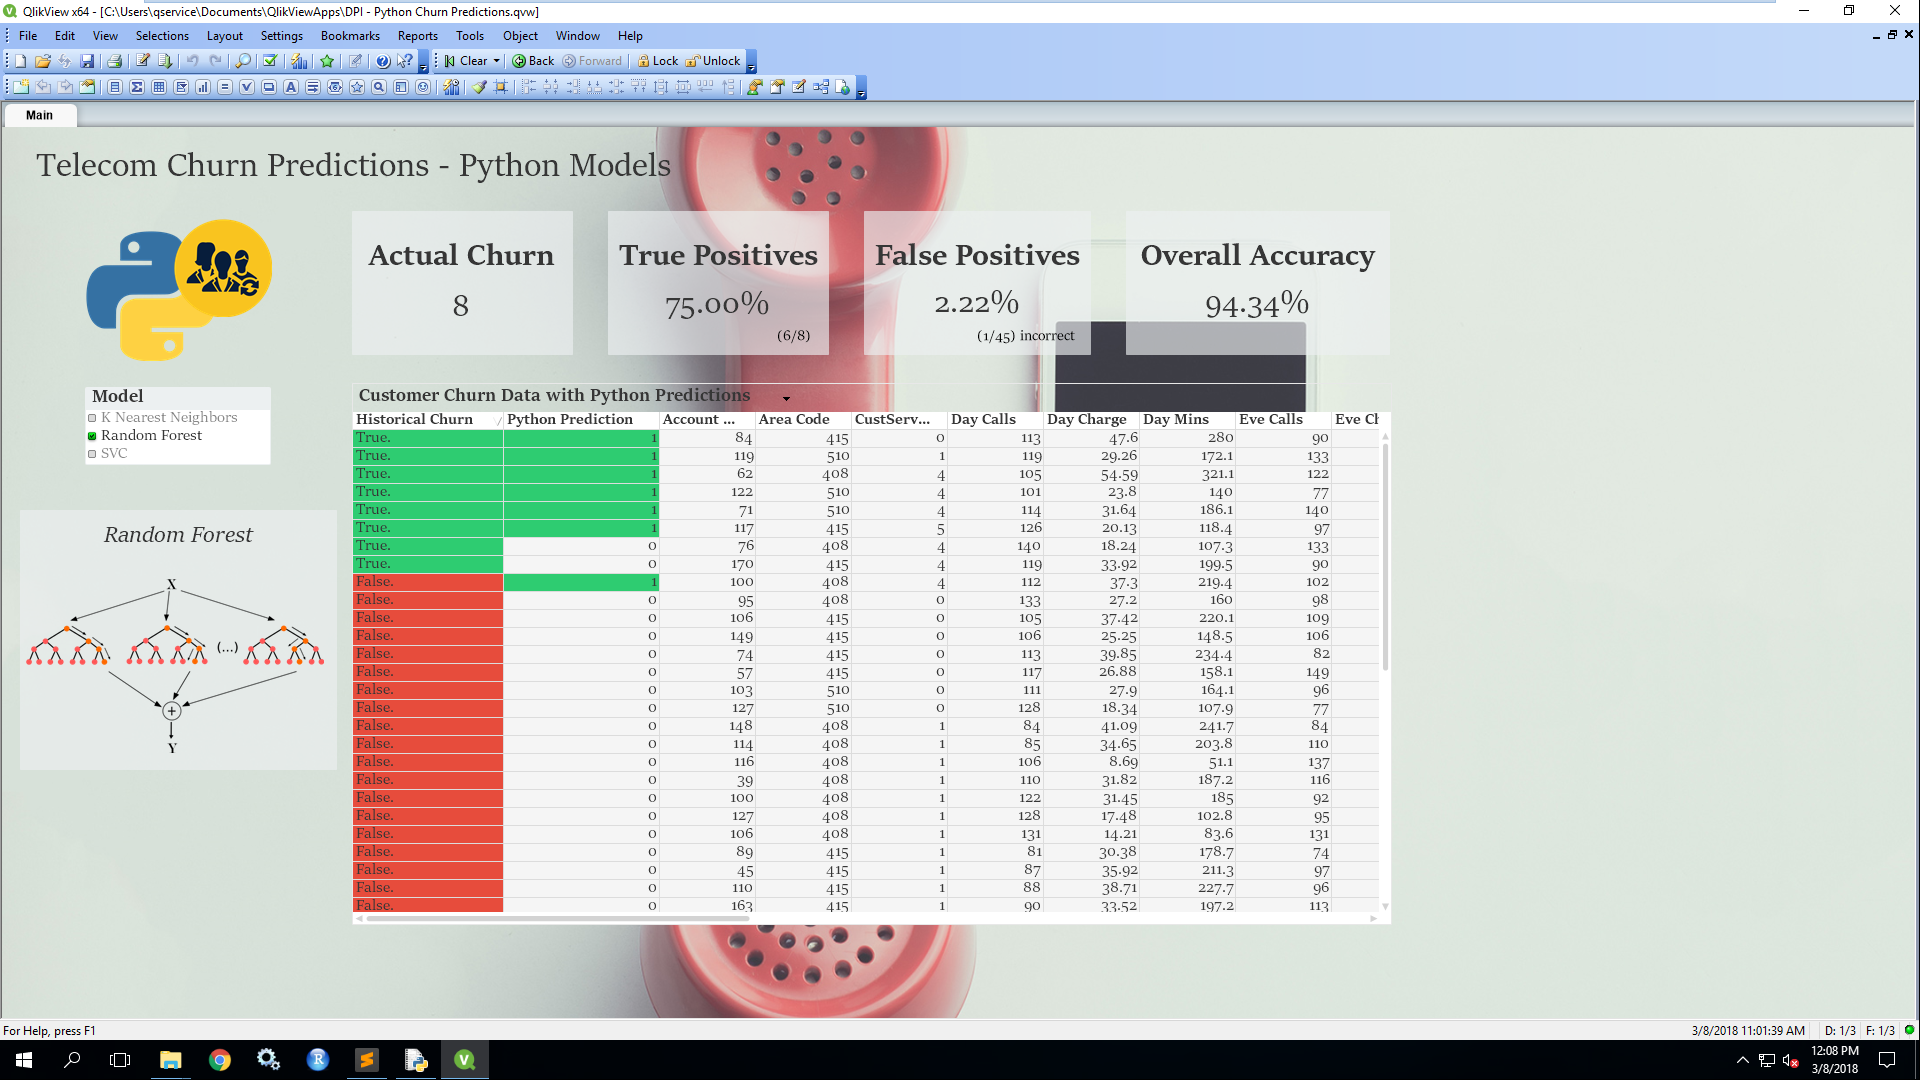Create a Chart object from design toolbar

[203, 87]
